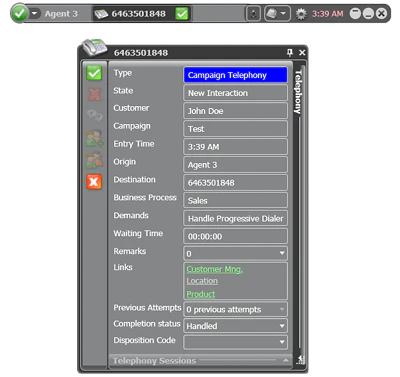Click the orange X end interaction button
The image size is (400, 377).
[x=94, y=182]
